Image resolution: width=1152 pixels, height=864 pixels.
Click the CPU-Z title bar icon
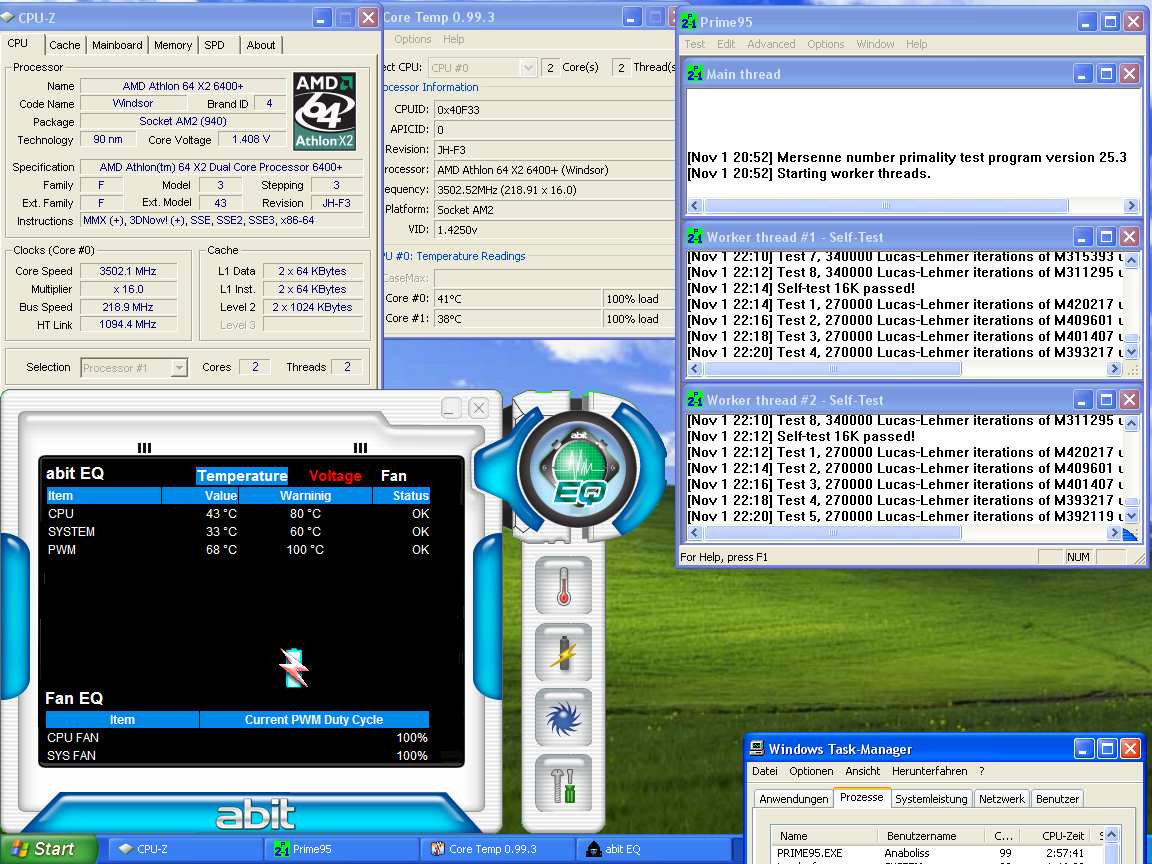click(x=7, y=17)
